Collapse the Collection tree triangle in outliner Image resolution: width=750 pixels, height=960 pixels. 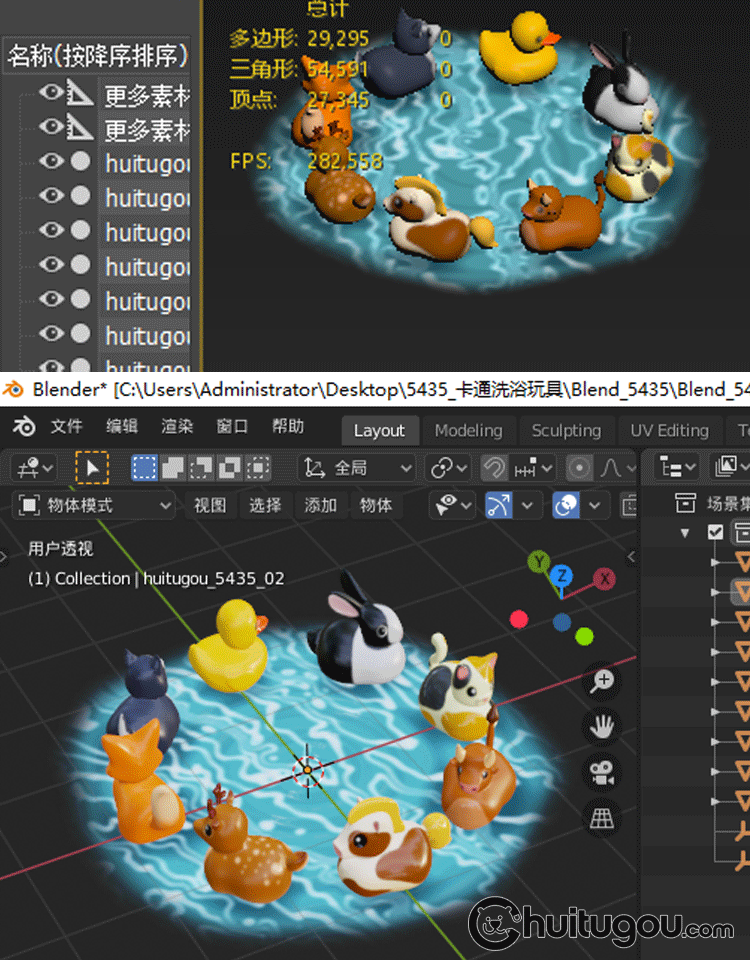(684, 533)
